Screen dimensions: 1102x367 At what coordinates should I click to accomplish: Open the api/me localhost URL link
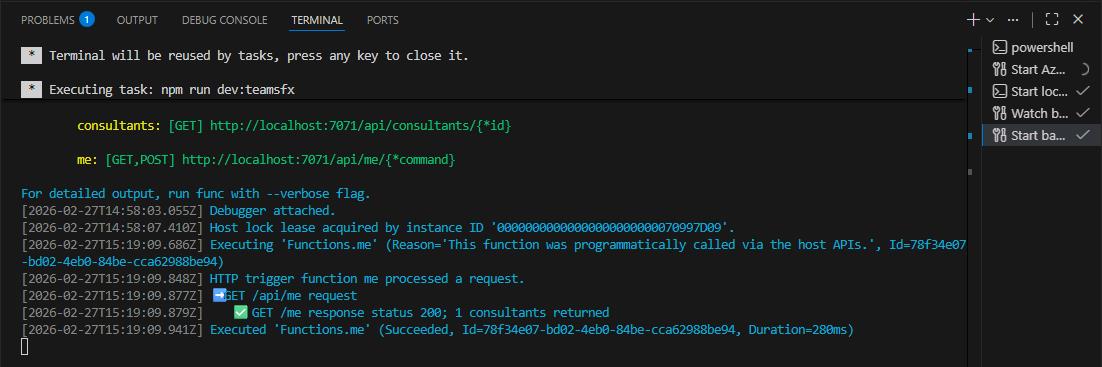point(318,160)
